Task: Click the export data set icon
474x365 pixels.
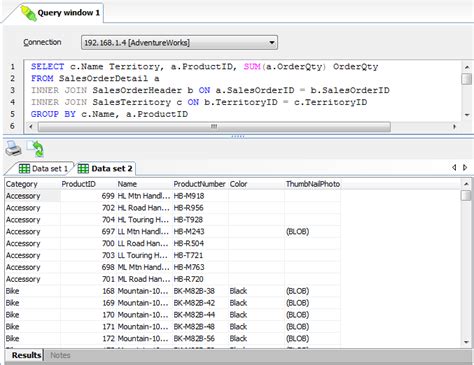Action: [36, 149]
